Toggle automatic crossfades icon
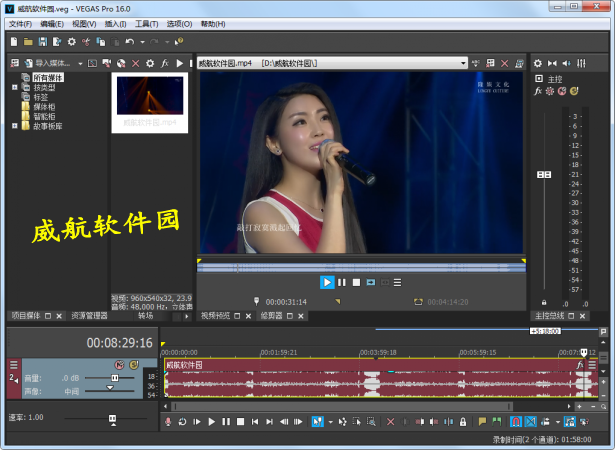 coord(531,422)
